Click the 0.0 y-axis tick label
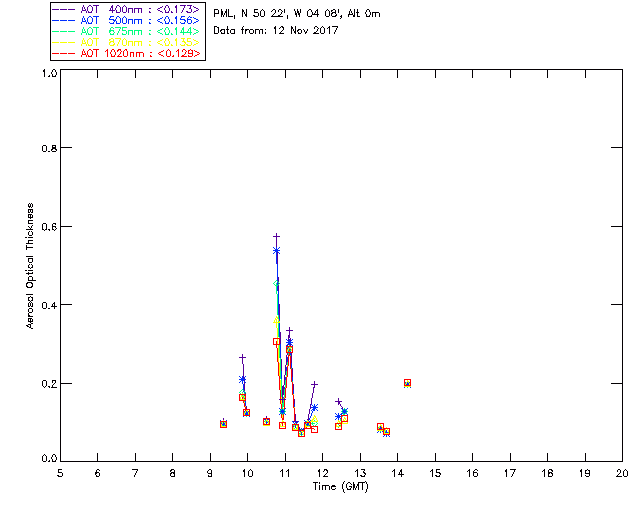 49,459
